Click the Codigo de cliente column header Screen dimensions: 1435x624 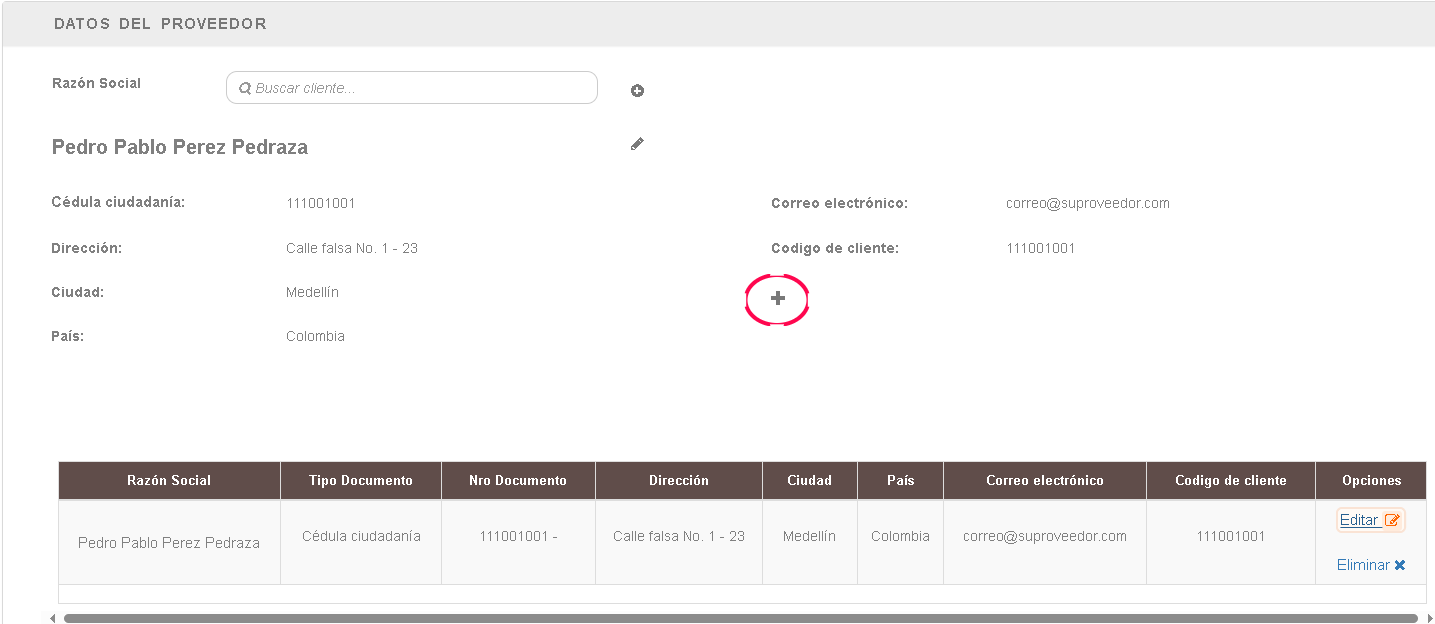(x=1231, y=480)
